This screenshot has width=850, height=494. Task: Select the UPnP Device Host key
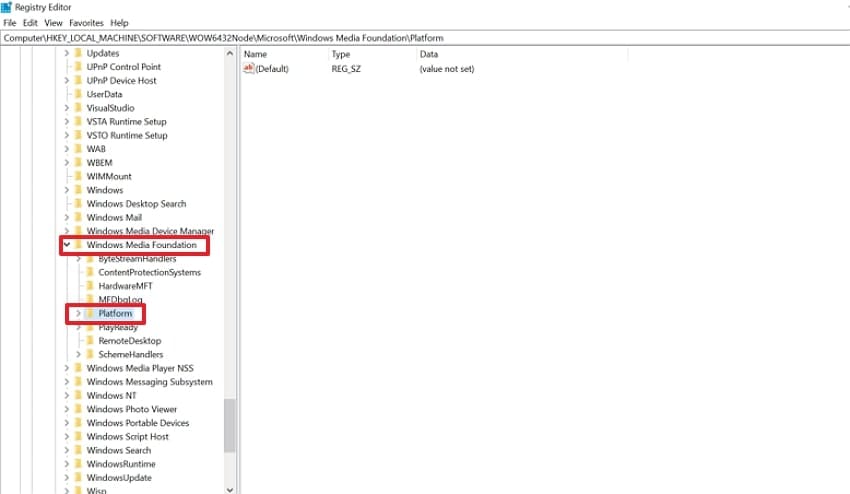(x=121, y=80)
